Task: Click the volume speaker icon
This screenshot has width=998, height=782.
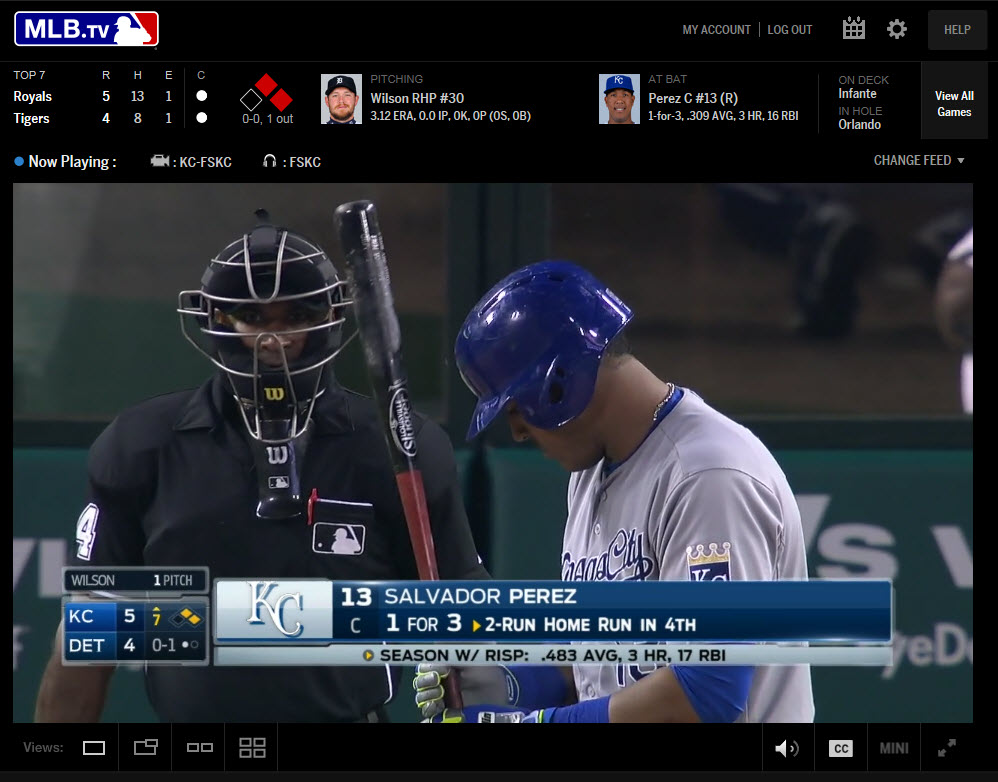Action: 787,748
